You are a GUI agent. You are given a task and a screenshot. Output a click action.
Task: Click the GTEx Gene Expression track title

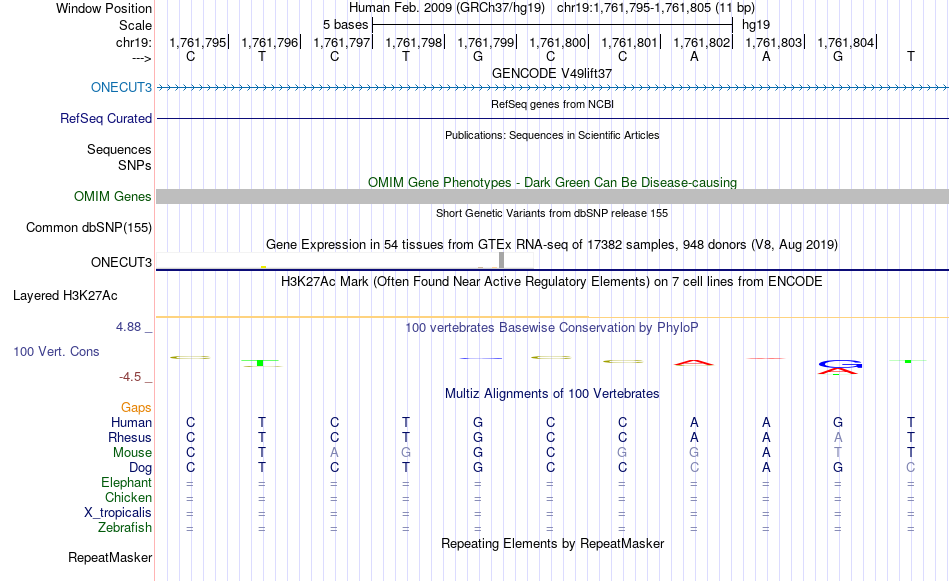[x=552, y=245]
